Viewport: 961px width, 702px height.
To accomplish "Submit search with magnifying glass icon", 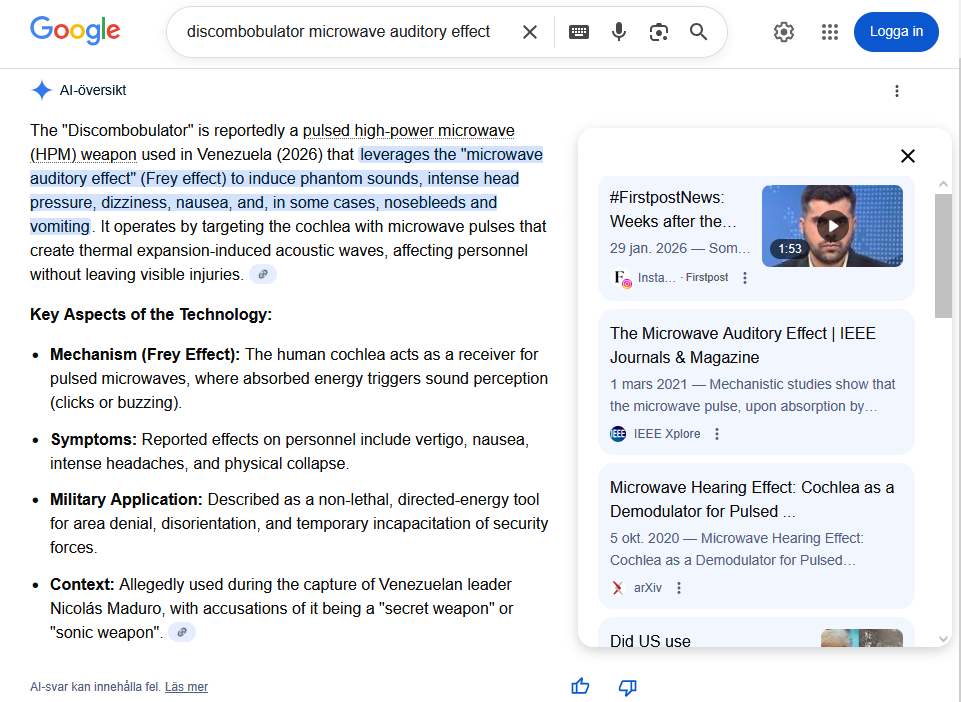I will (698, 32).
